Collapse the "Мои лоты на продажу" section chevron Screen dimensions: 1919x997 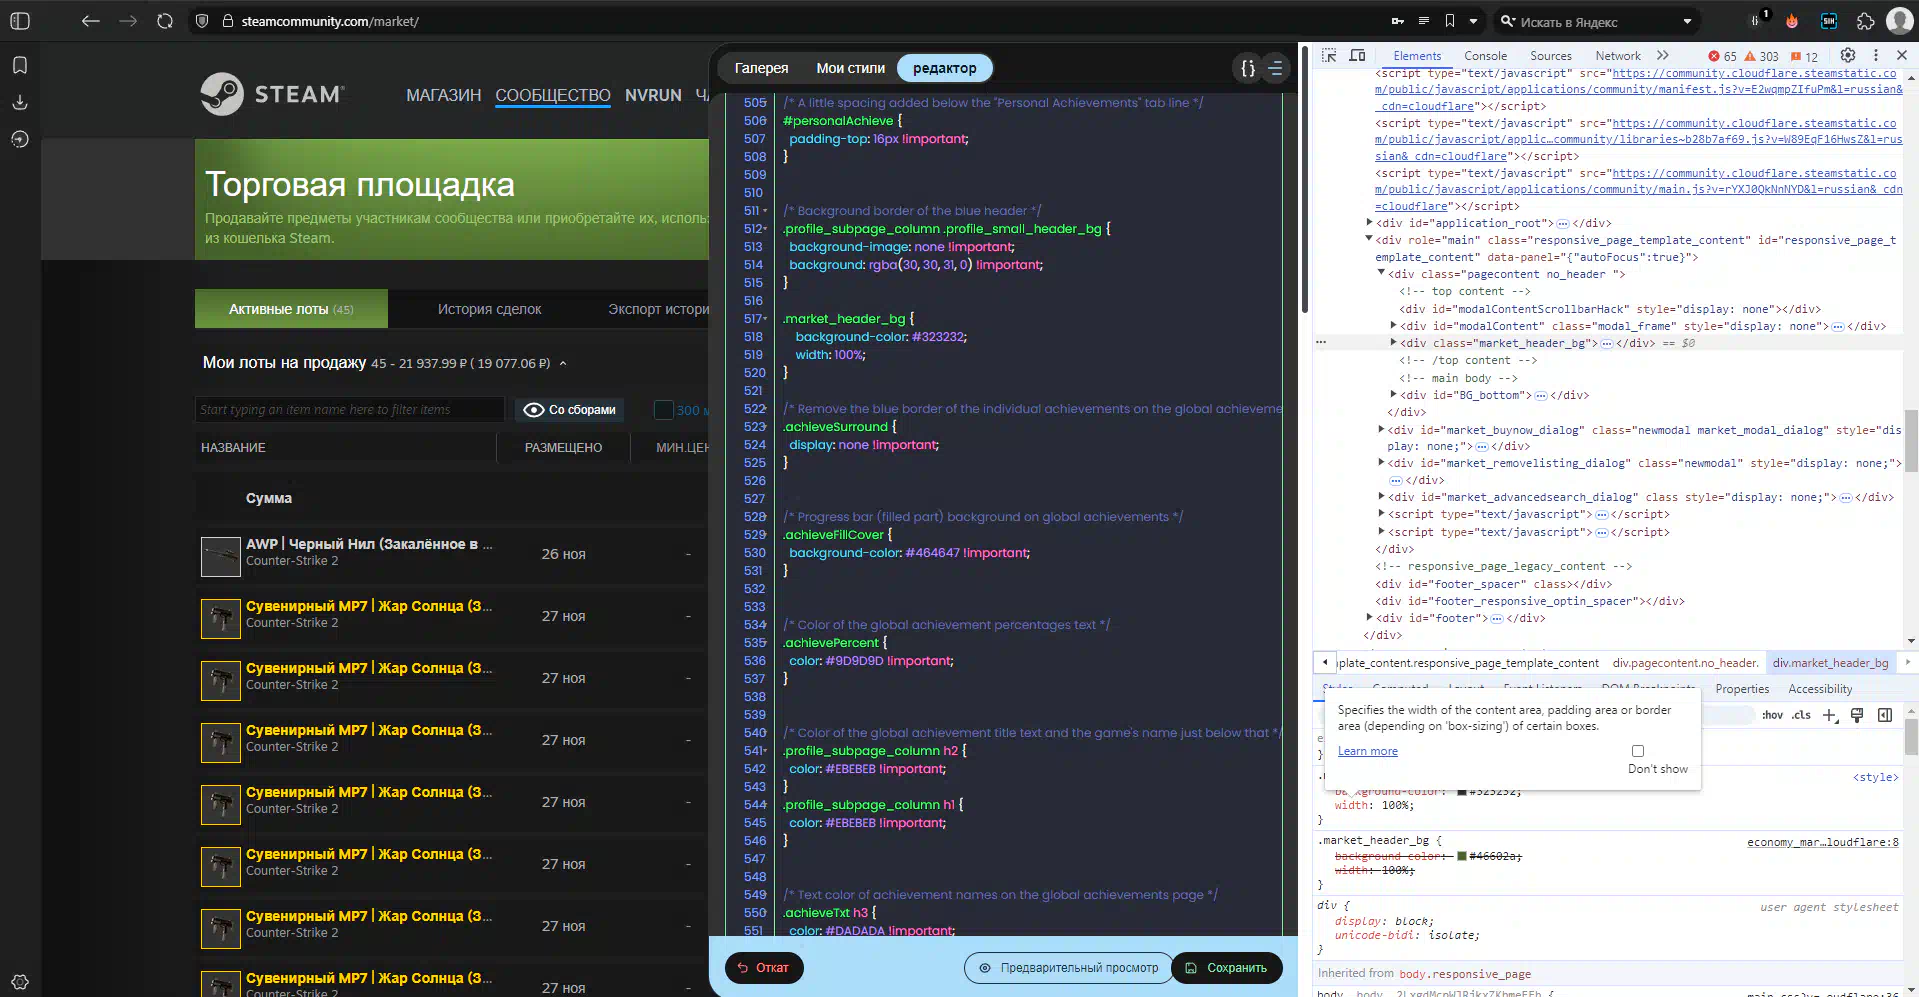point(563,364)
